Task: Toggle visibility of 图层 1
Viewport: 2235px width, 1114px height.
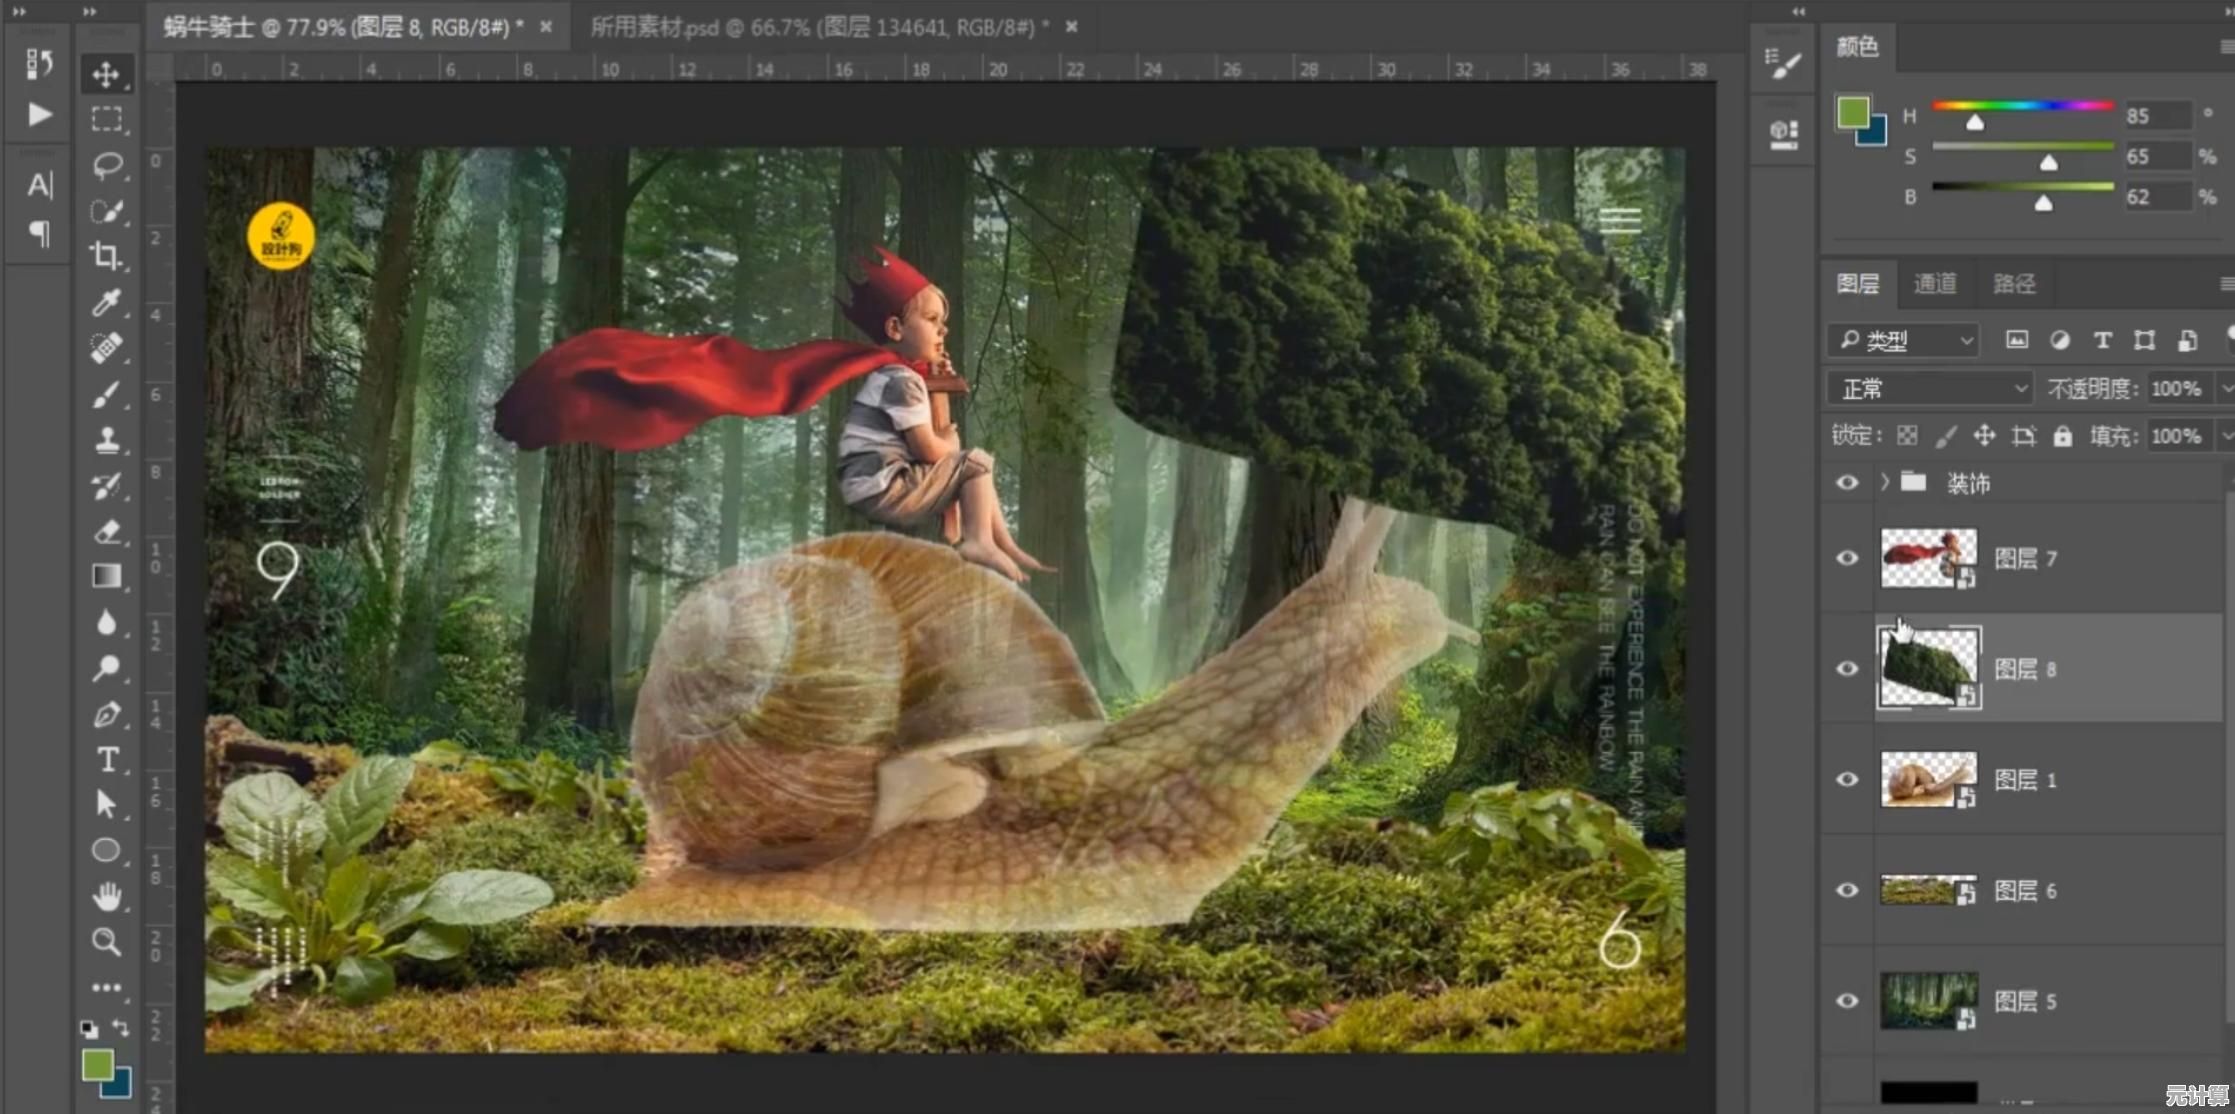Action: pyautogui.click(x=1847, y=779)
